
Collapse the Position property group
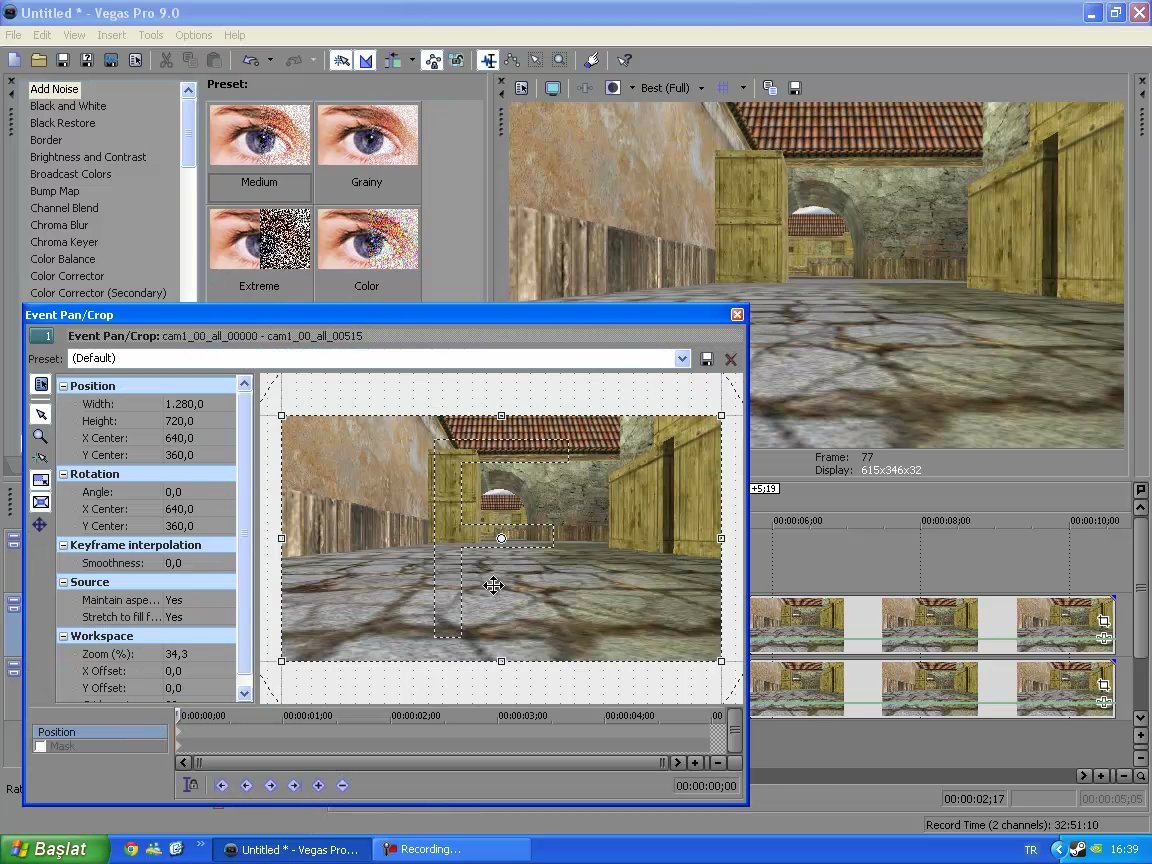click(x=63, y=386)
